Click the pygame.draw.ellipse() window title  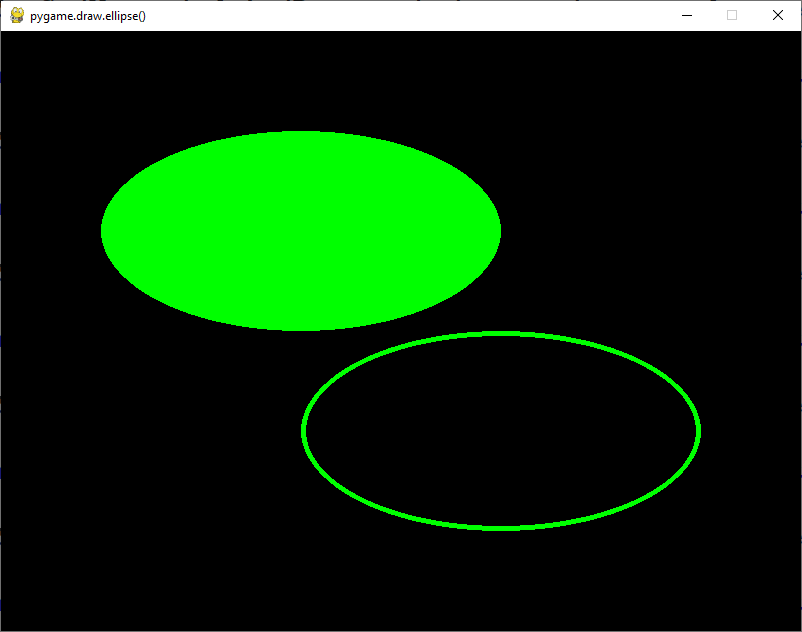88,16
